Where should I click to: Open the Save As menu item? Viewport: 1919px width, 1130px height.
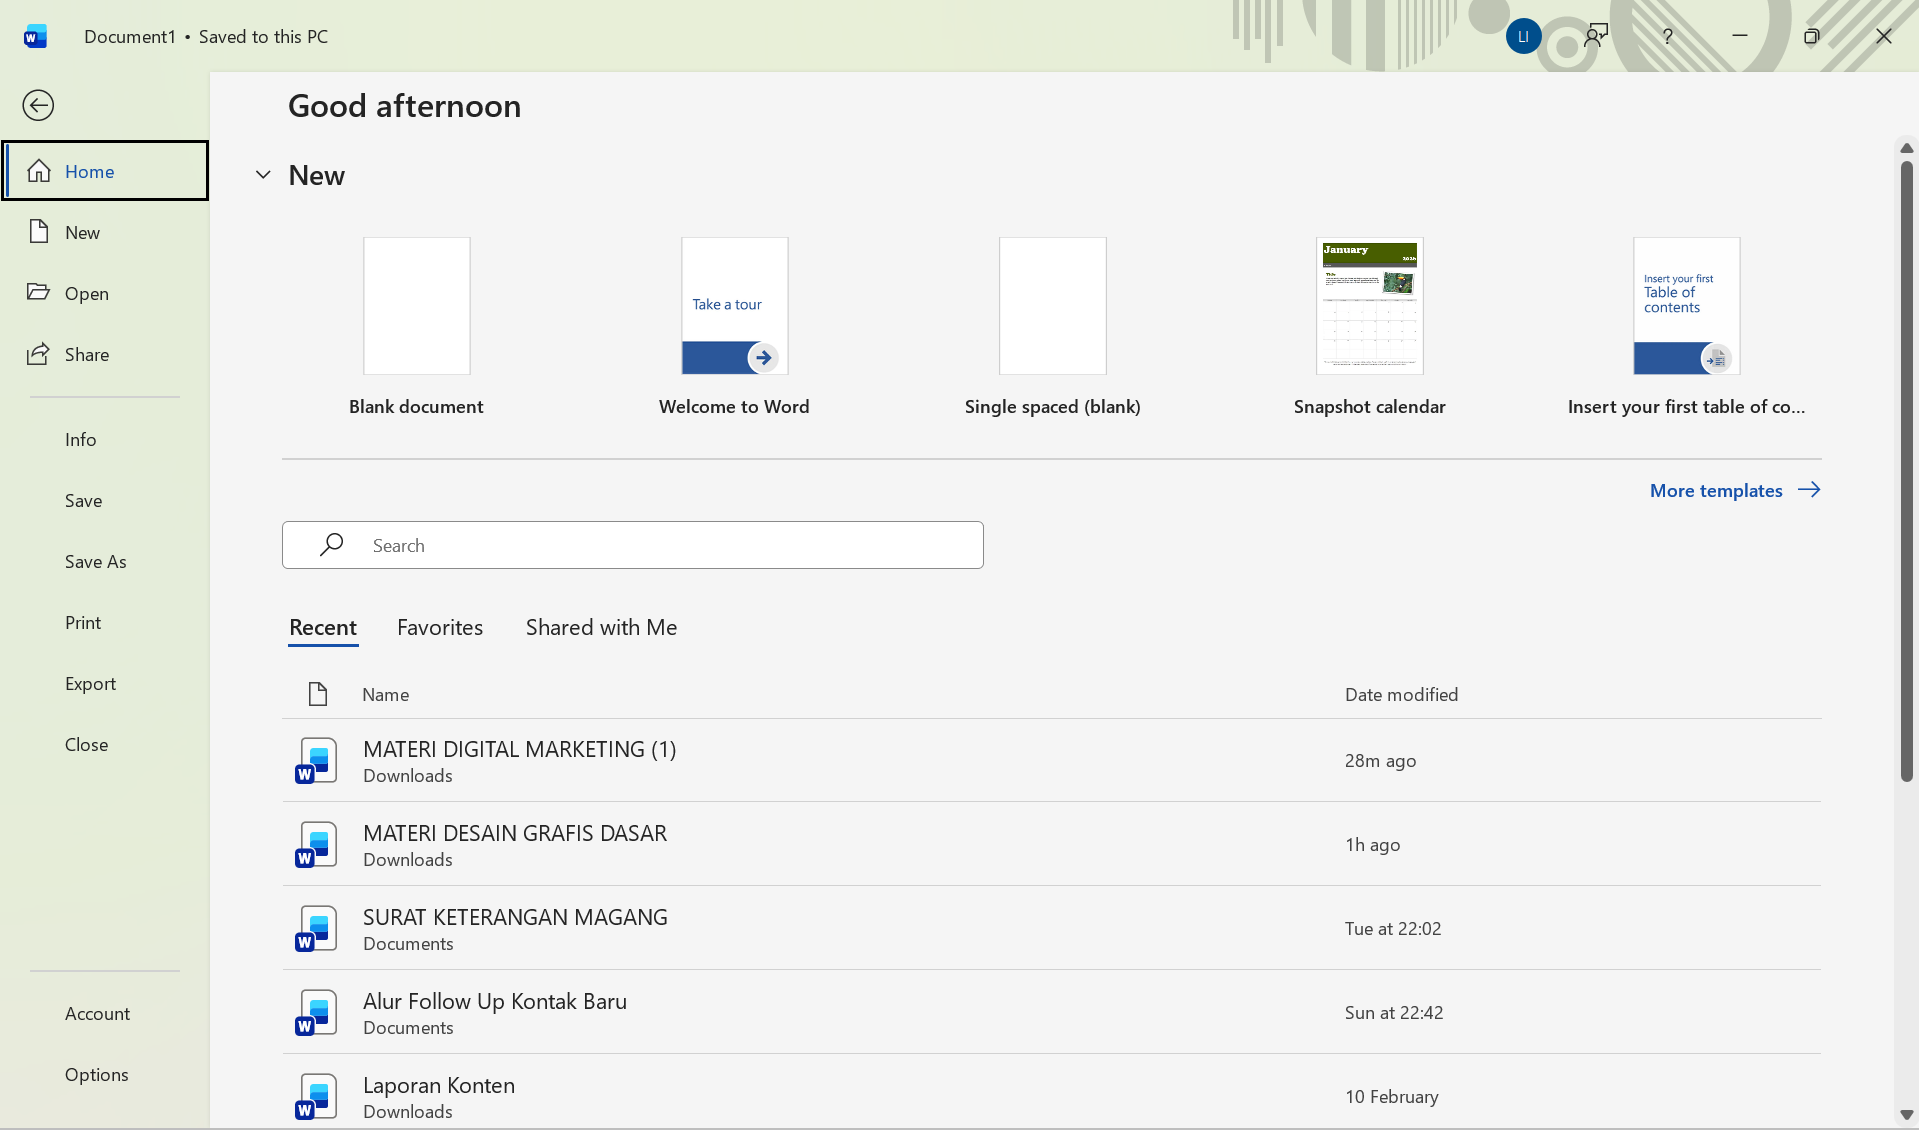pos(96,561)
